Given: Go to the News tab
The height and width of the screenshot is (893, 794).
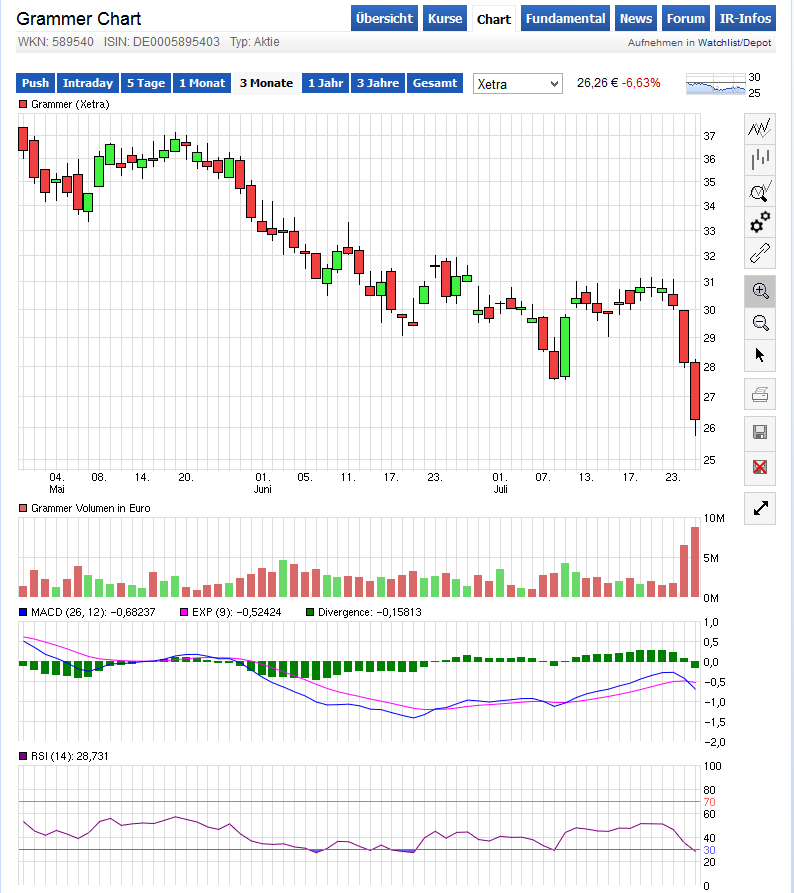Looking at the screenshot, I should click(636, 18).
